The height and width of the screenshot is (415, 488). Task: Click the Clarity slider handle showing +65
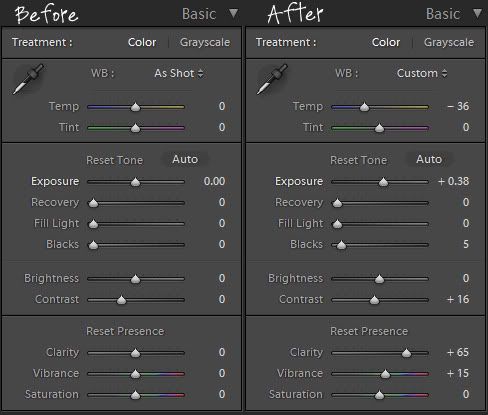(406, 353)
